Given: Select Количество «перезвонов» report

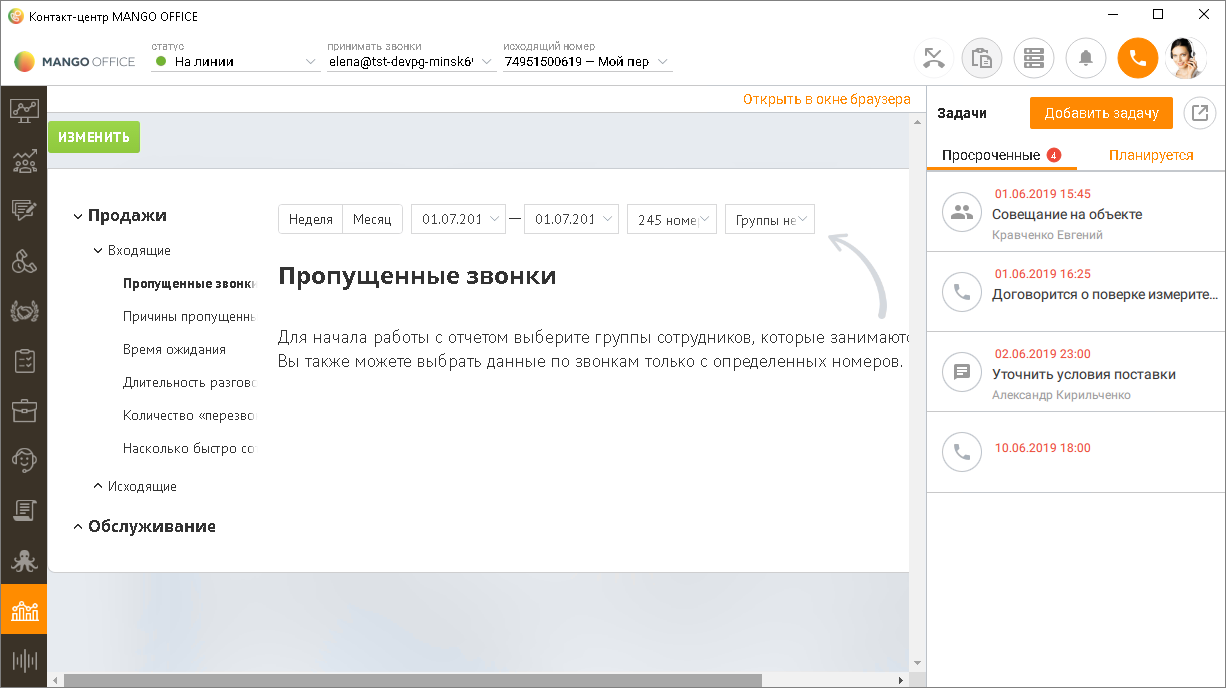Looking at the screenshot, I should tap(188, 415).
